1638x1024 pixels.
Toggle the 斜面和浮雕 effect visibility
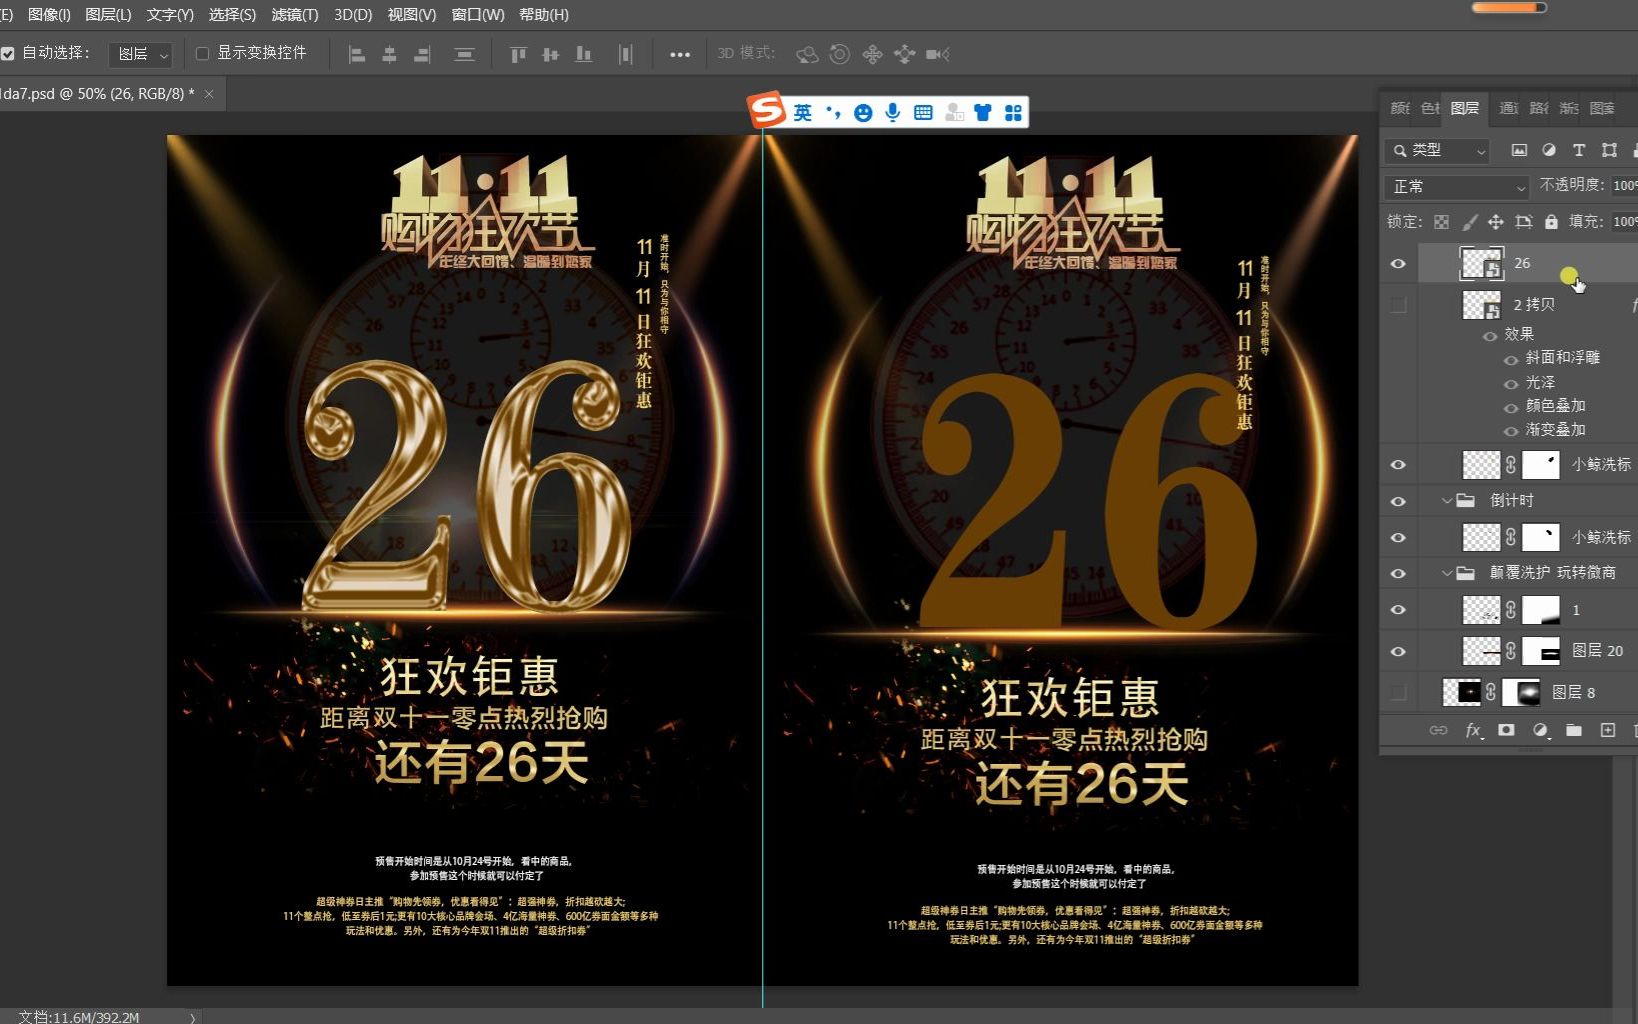point(1512,358)
